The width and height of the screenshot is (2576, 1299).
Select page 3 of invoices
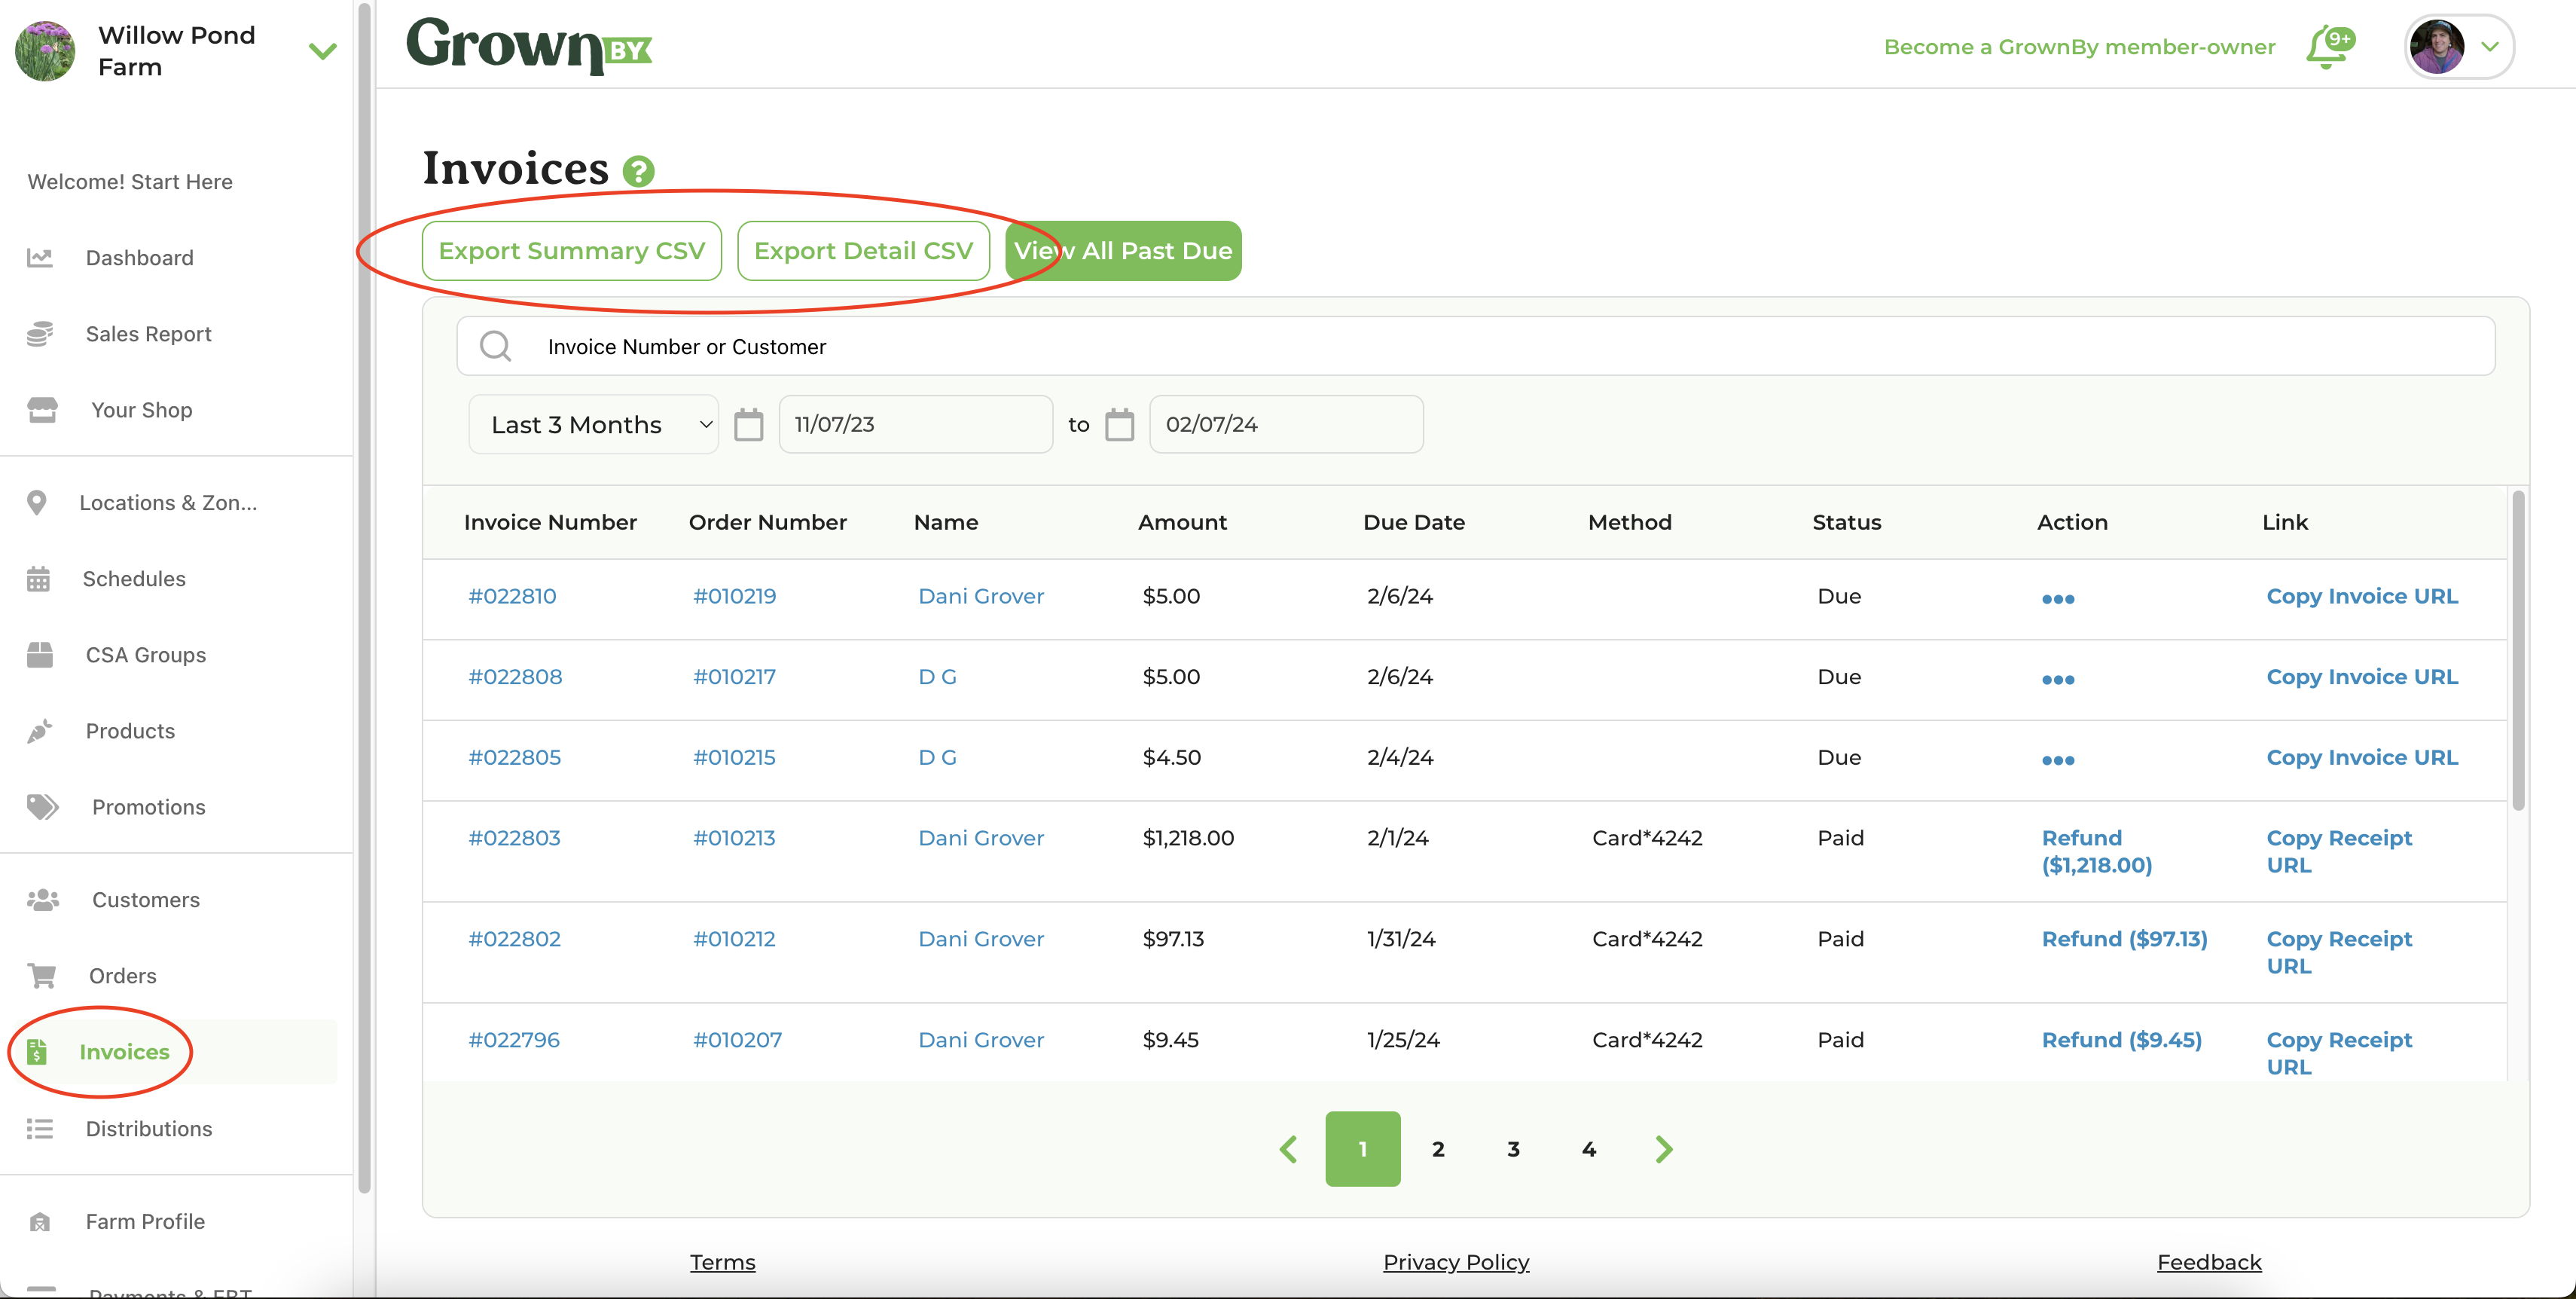pos(1513,1148)
